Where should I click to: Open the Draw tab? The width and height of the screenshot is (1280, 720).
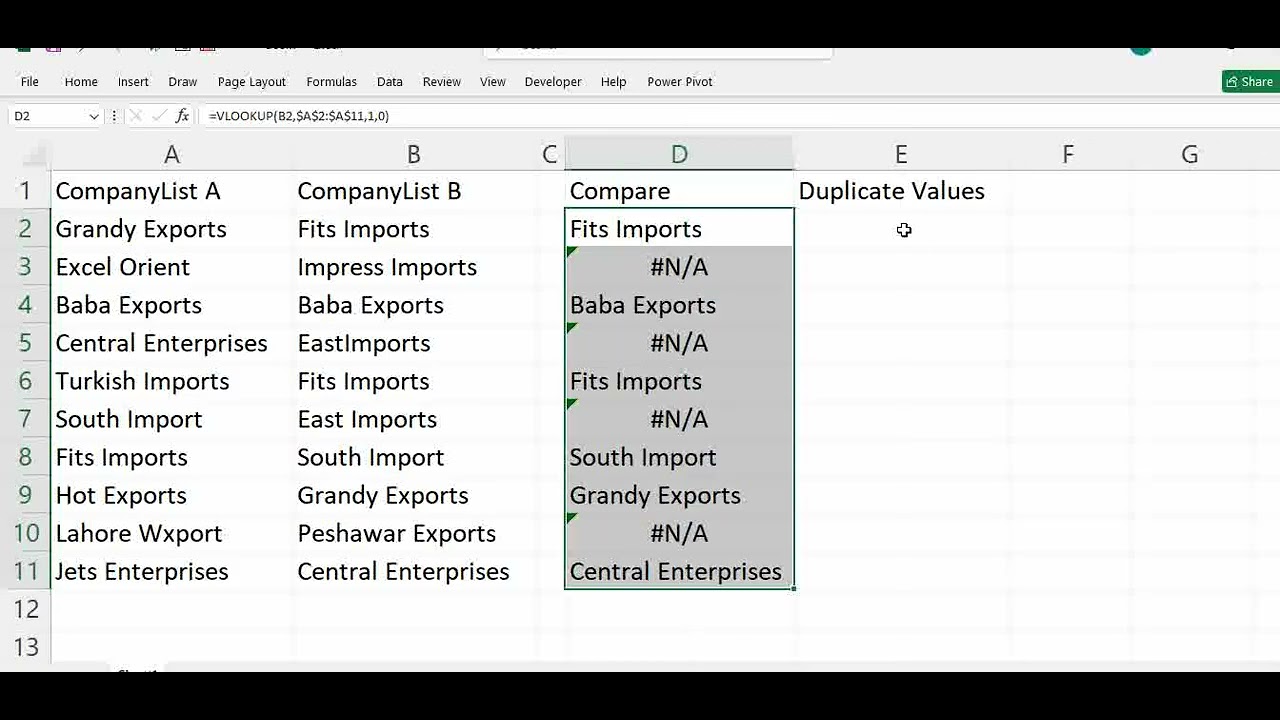183,82
